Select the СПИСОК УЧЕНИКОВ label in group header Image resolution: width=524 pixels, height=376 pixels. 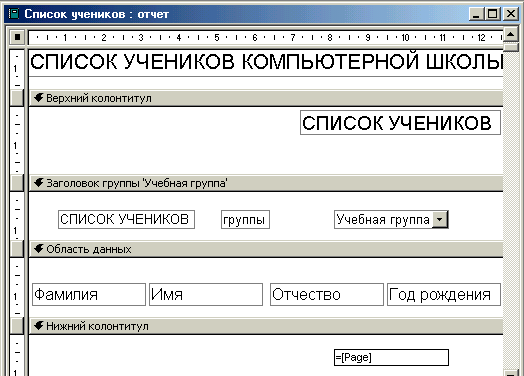(126, 219)
